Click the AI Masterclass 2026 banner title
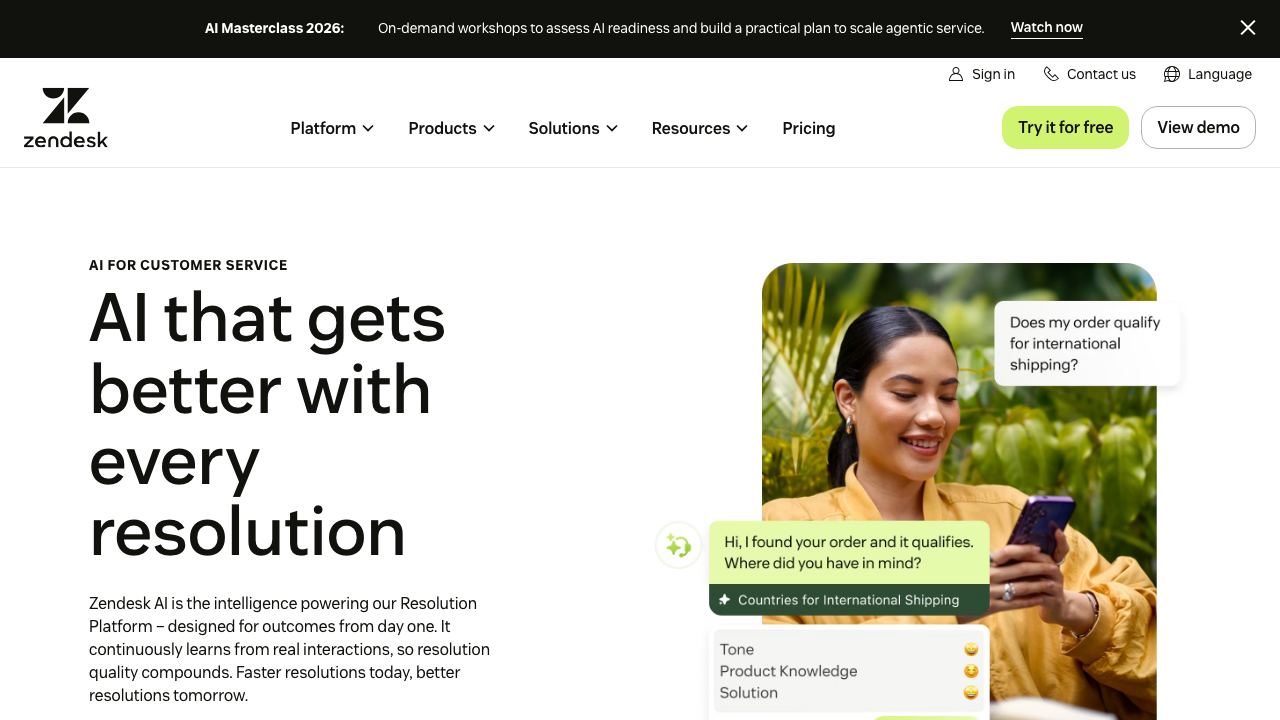The image size is (1280, 720). pyautogui.click(x=274, y=28)
